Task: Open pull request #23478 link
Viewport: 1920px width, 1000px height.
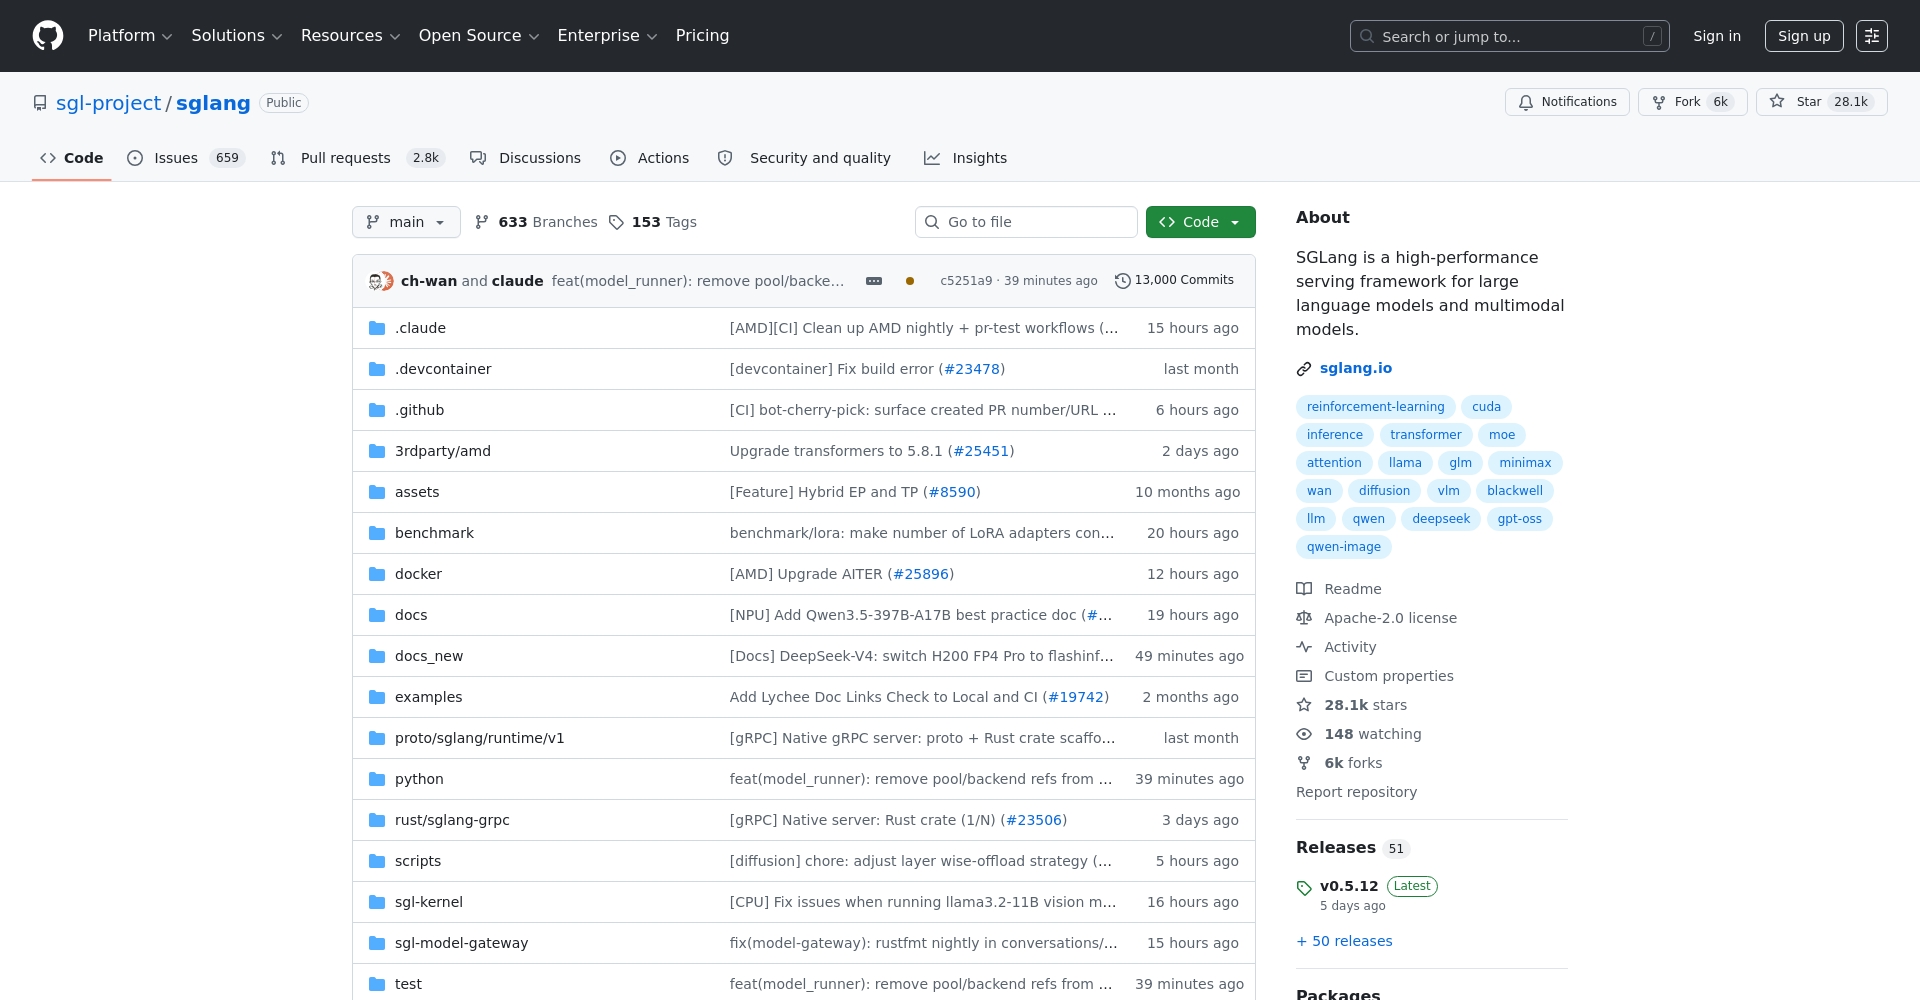Action: pyautogui.click(x=971, y=369)
